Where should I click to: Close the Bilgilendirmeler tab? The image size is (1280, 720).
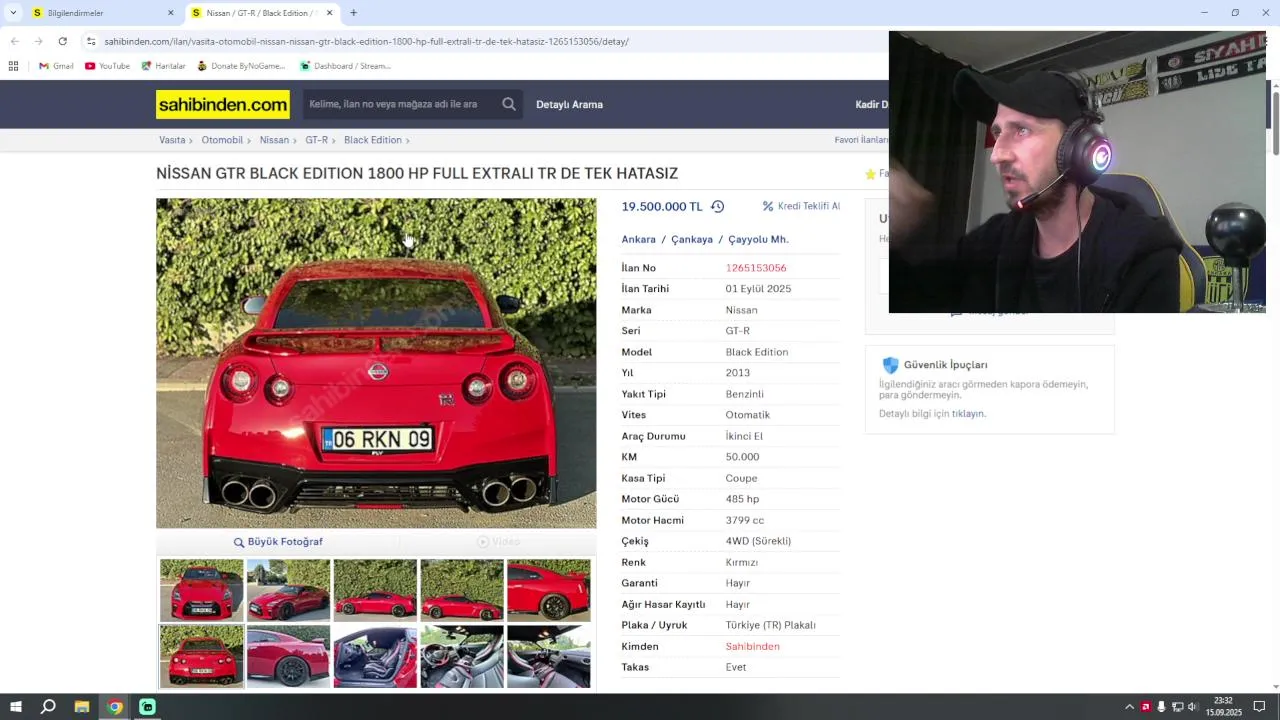170,13
